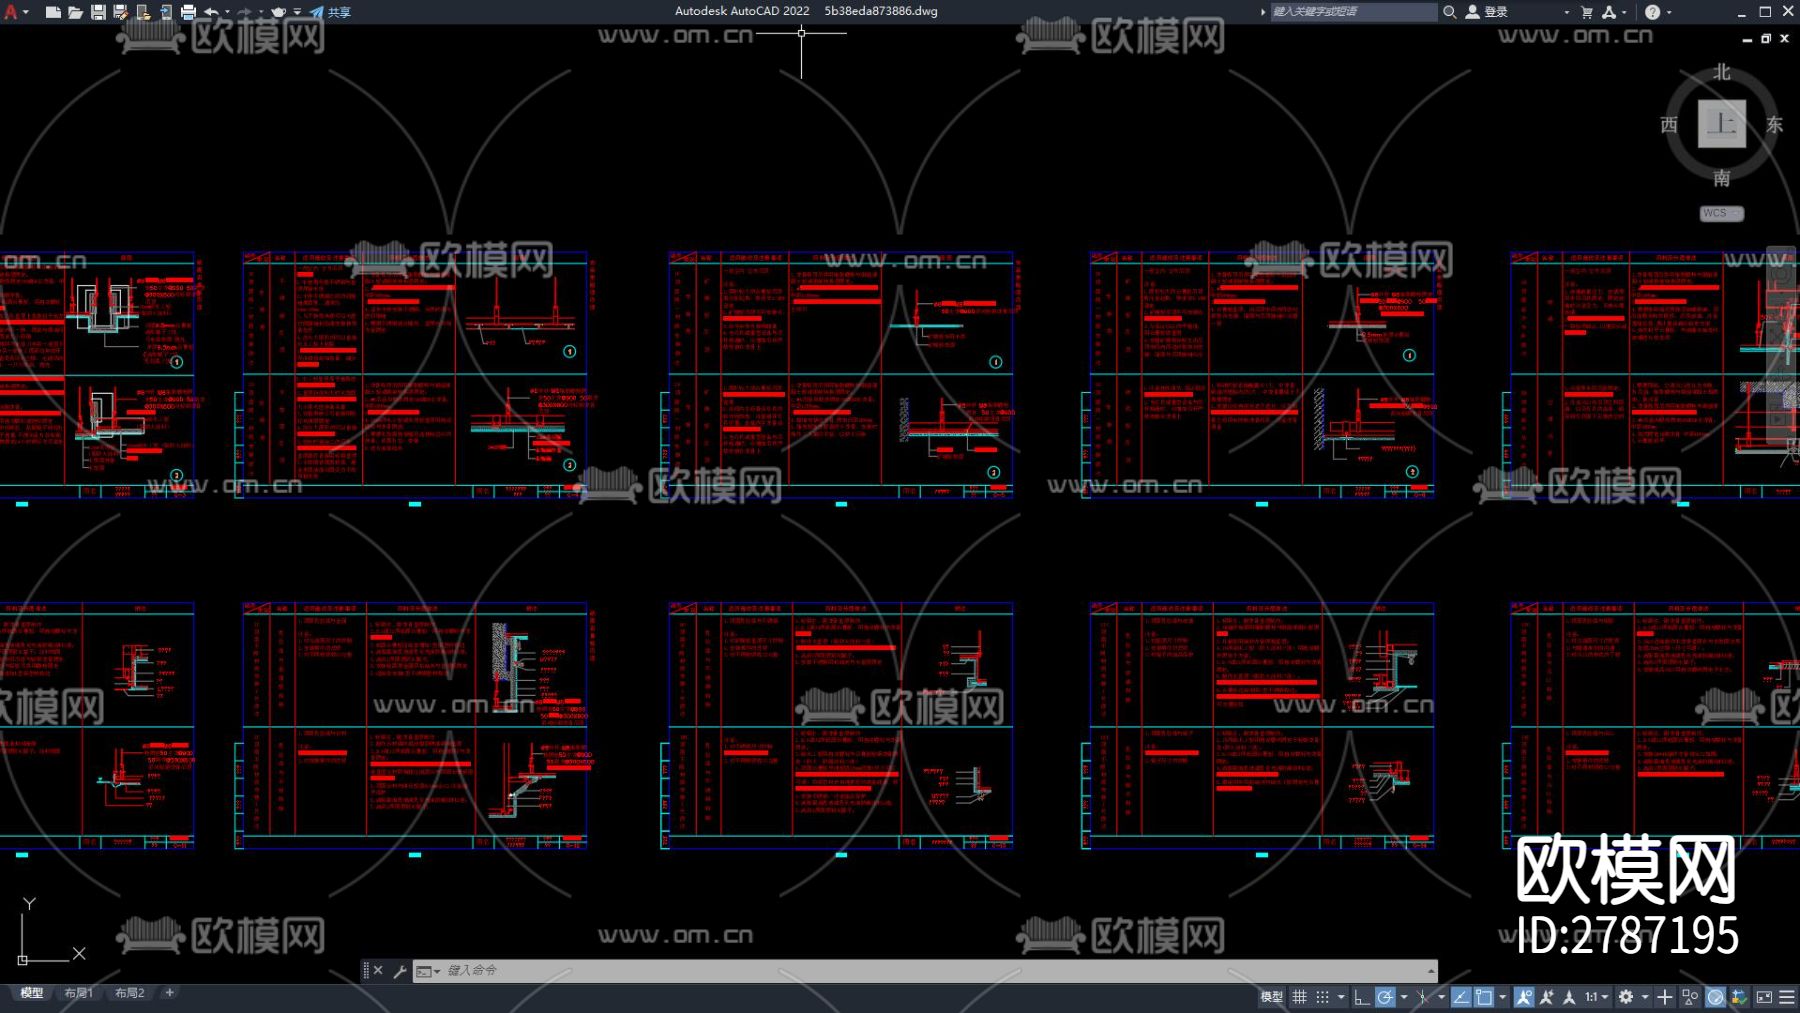Open workspace switching gear icon
This screenshot has height=1013, width=1800.
[1626, 997]
